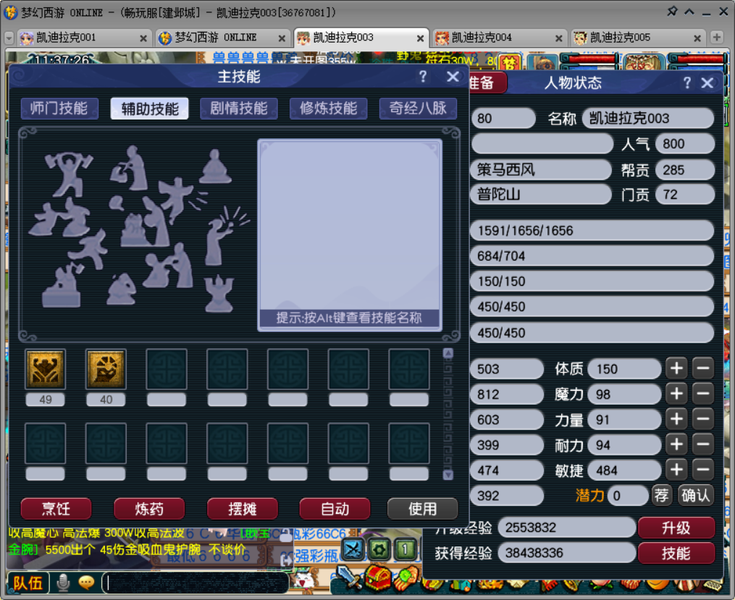Image resolution: width=735 pixels, height=600 pixels.
Task: Switch to the 梦幻西游 ONLINE tab
Action: tap(222, 38)
